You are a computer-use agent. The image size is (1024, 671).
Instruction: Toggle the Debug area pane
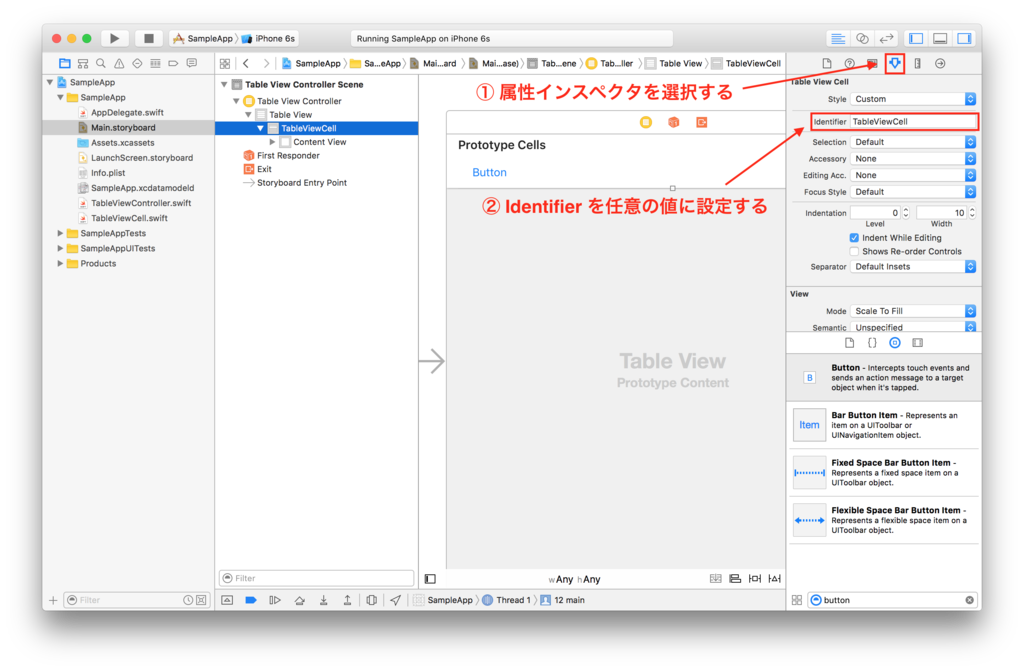[940, 39]
